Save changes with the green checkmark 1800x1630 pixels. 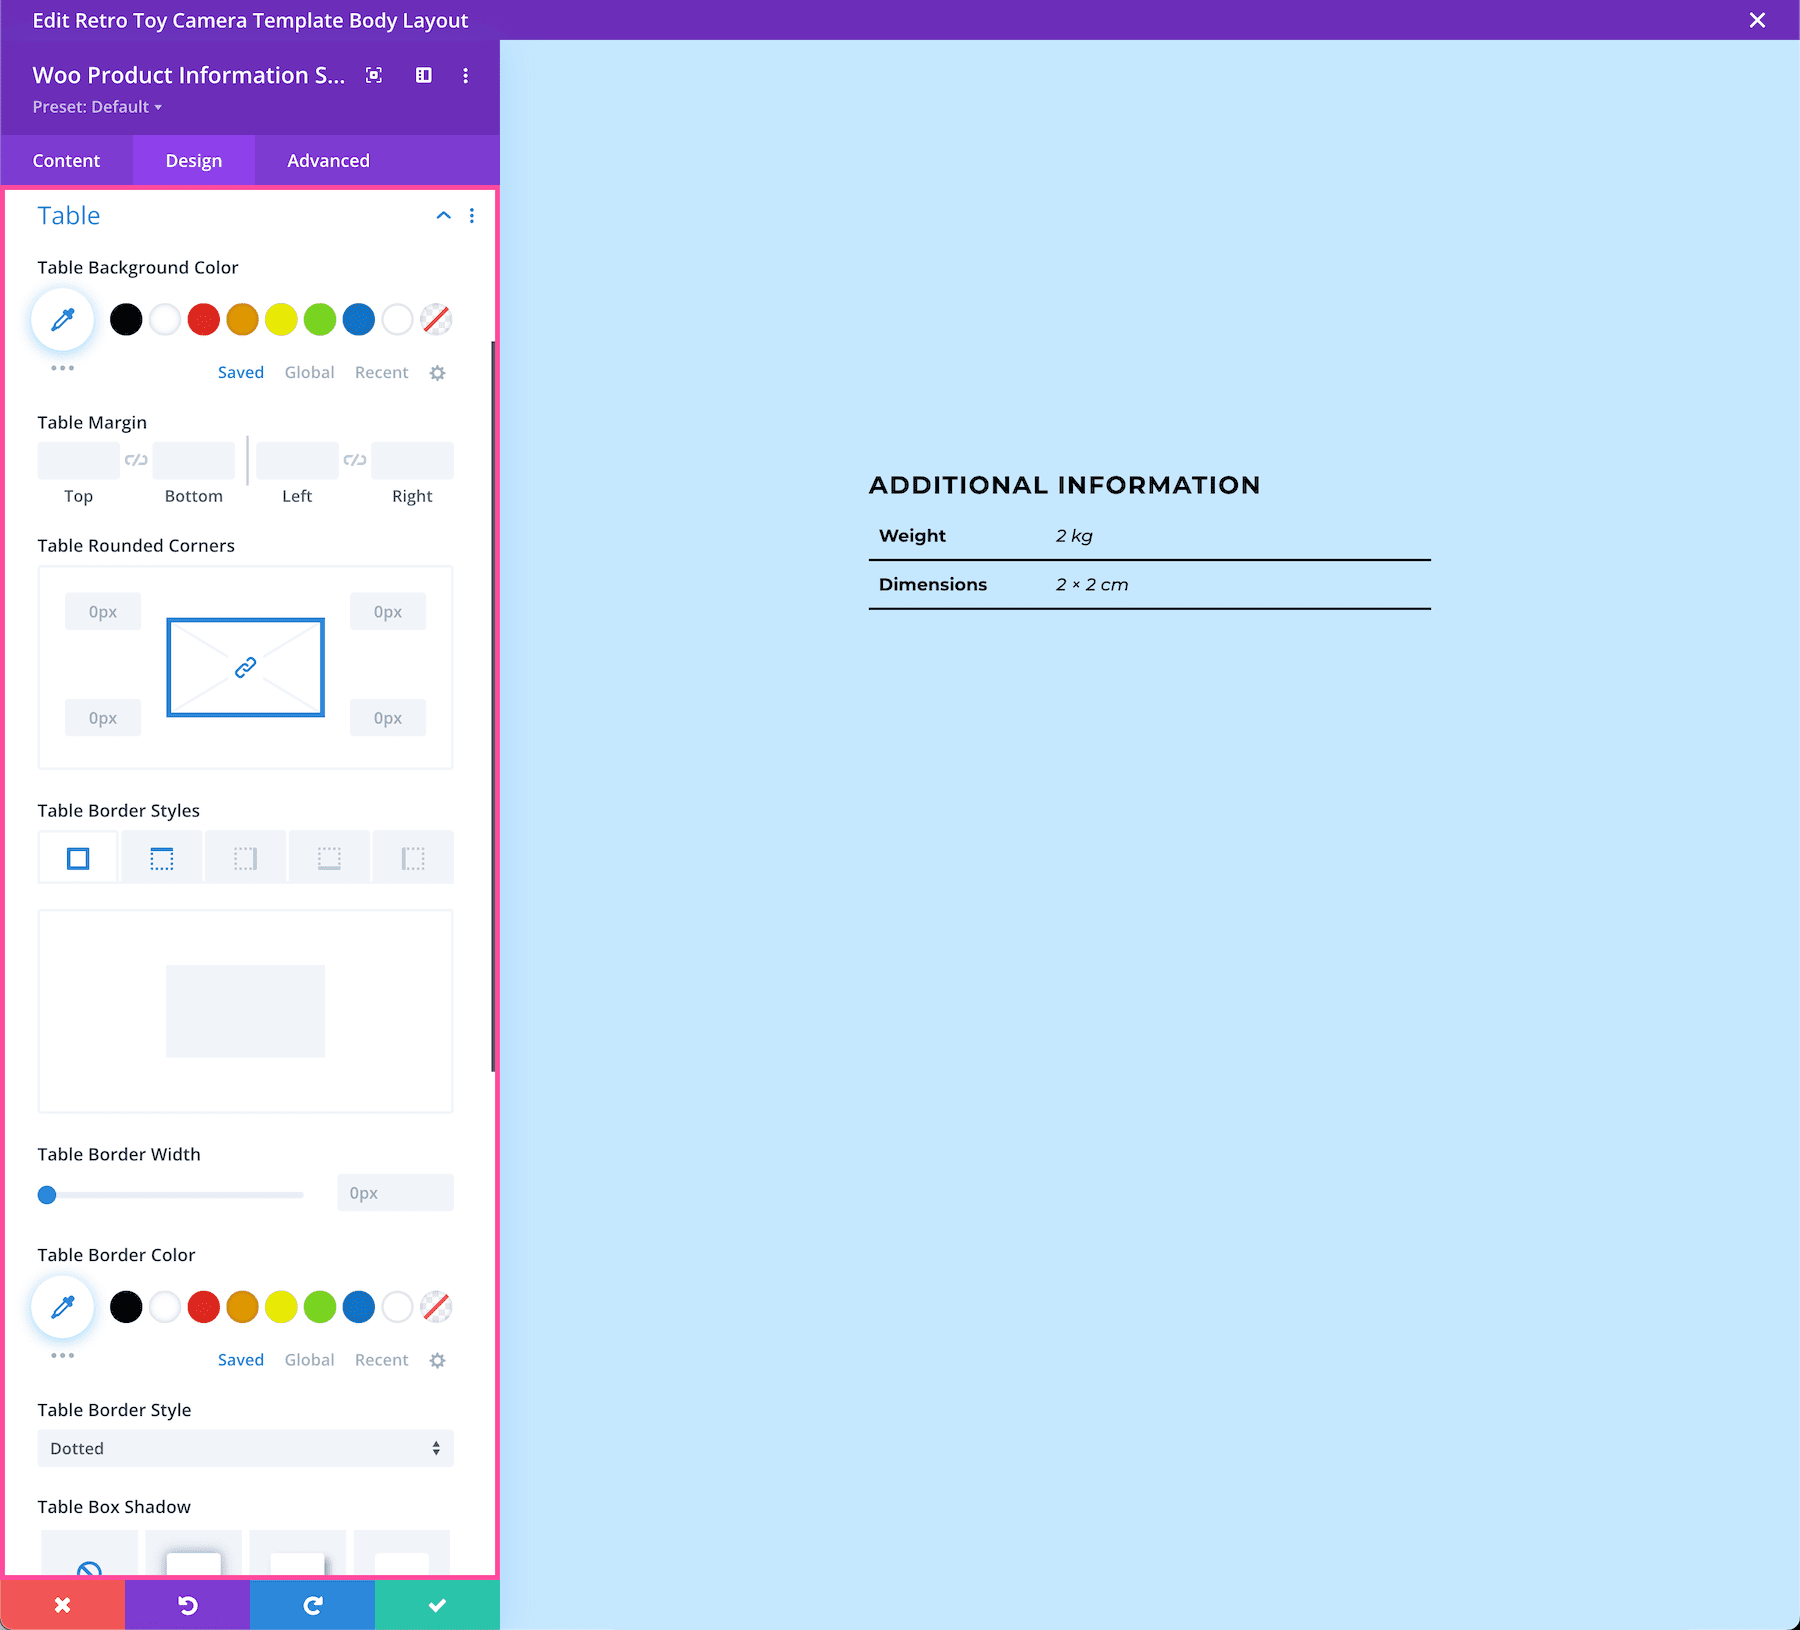(x=437, y=1605)
